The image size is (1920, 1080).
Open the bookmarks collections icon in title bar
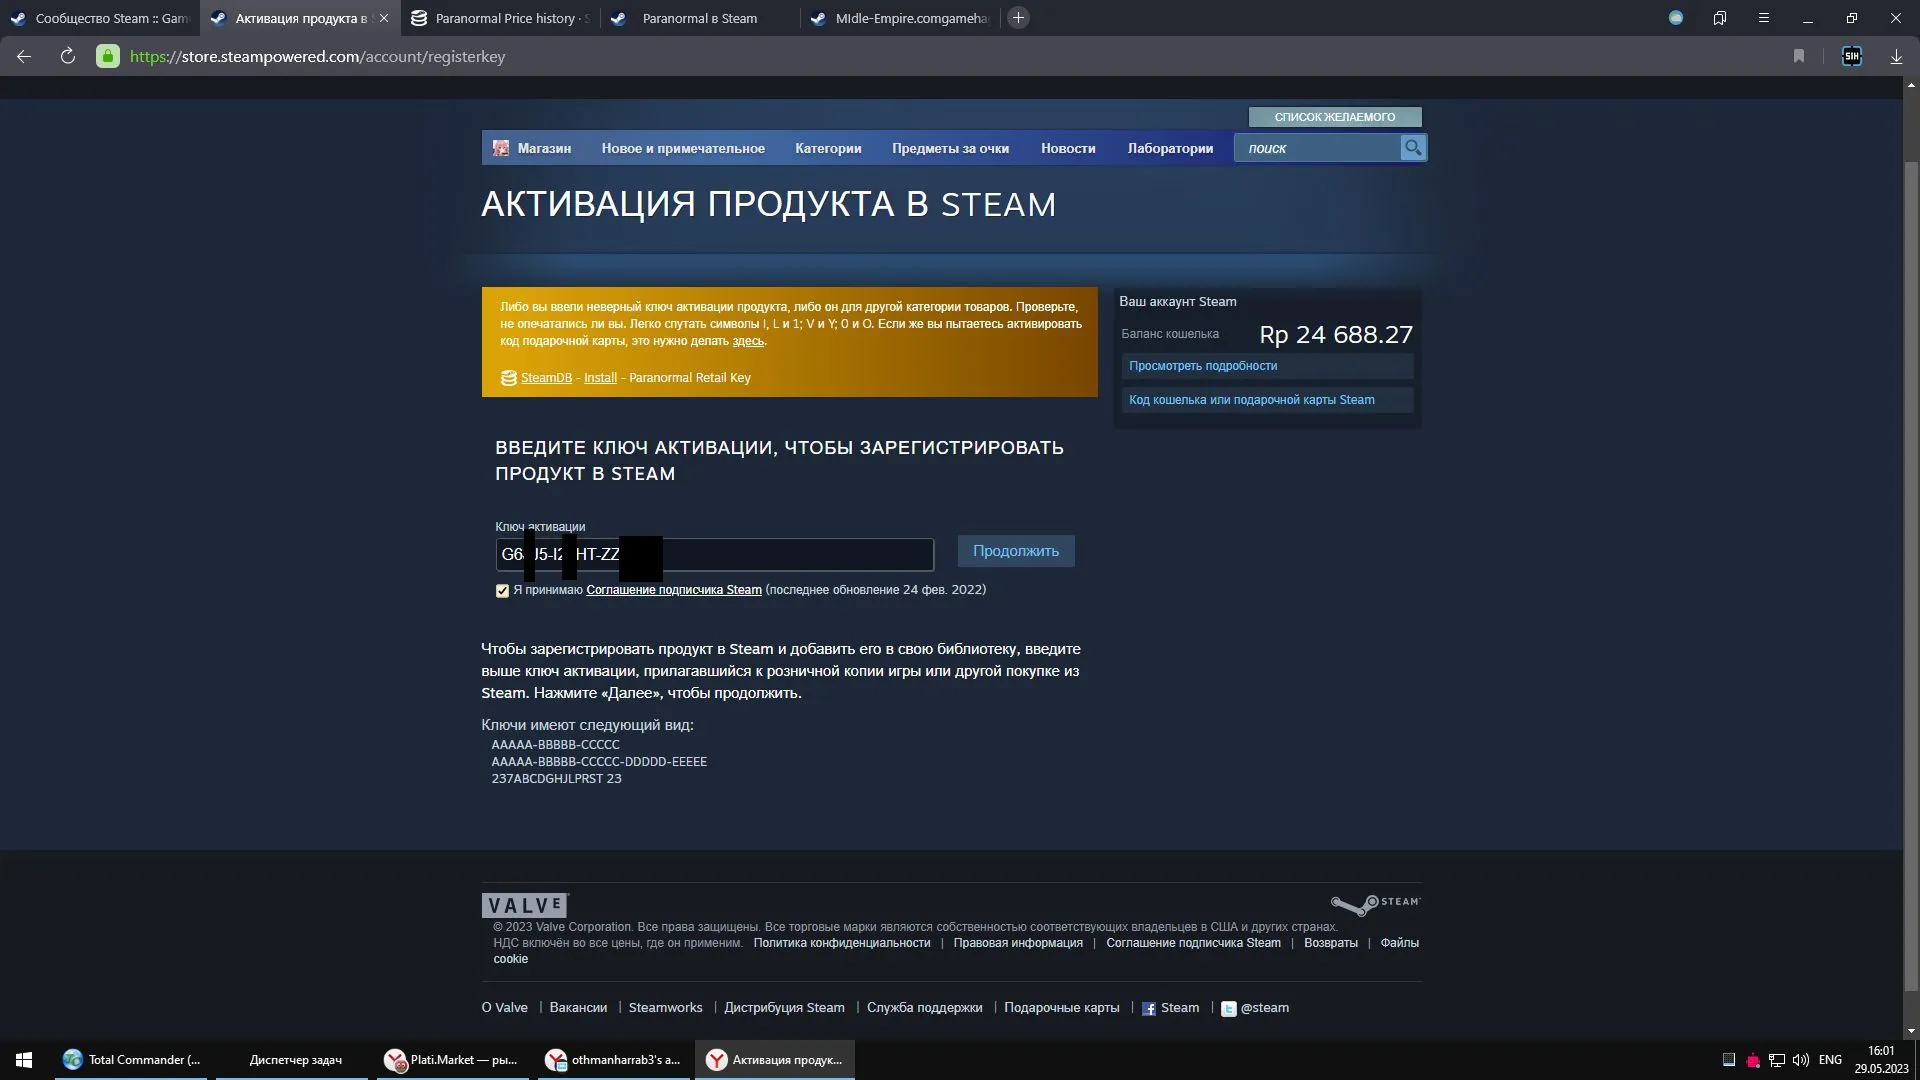[1720, 18]
